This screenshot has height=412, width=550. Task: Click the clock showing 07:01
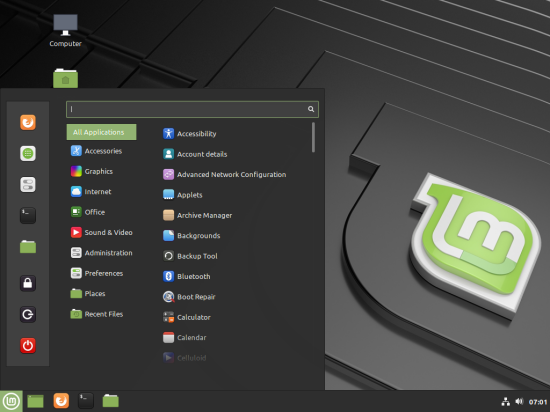538,402
